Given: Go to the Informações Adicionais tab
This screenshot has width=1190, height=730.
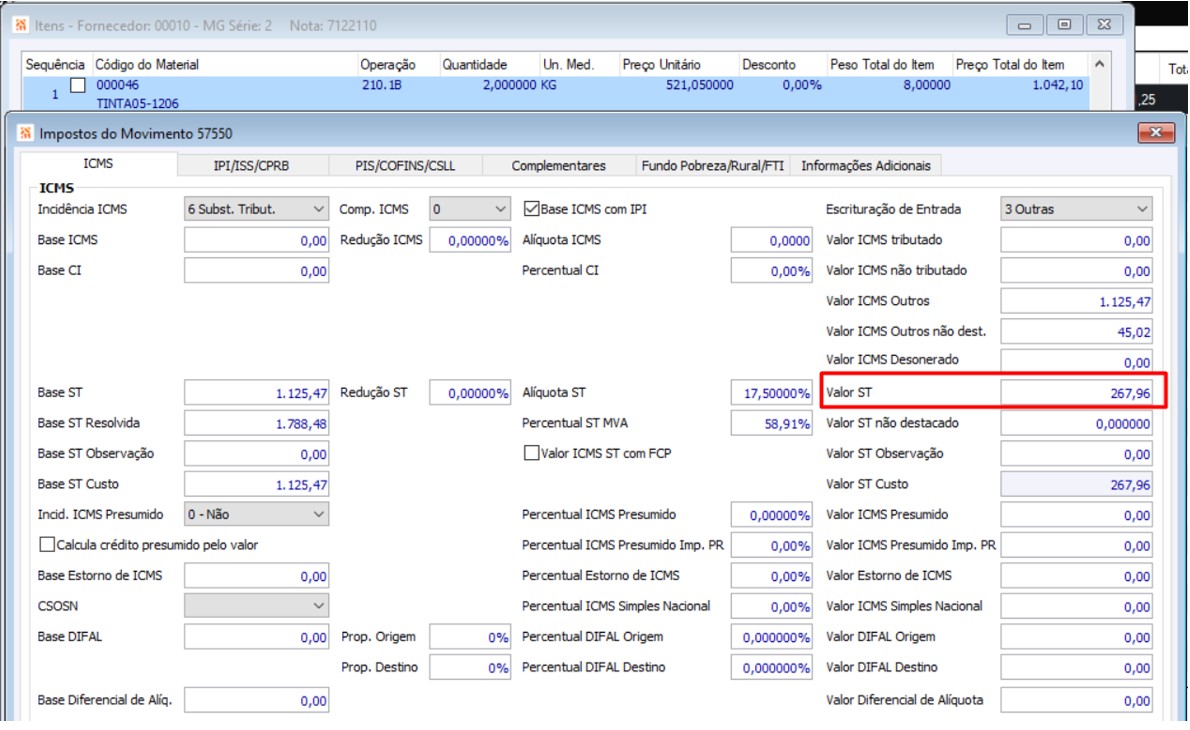Looking at the screenshot, I should [x=866, y=165].
